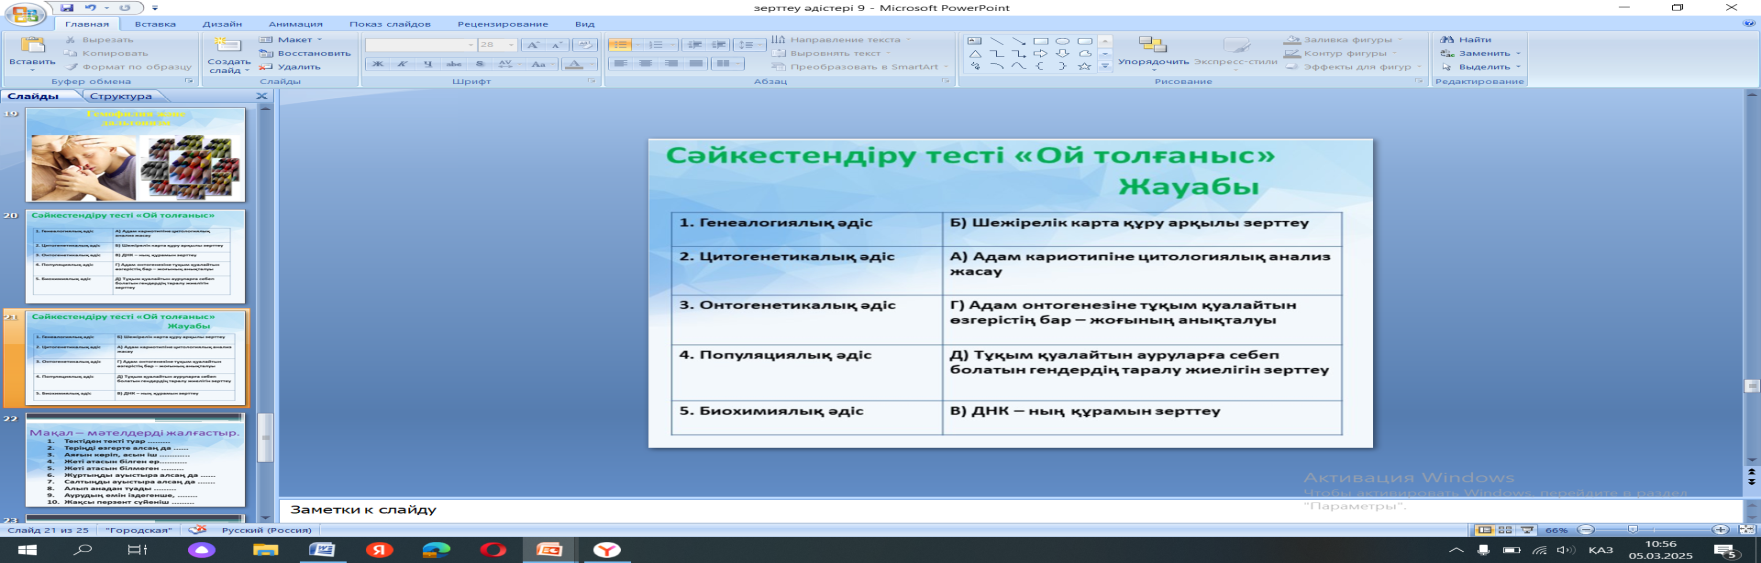1761x563 pixels.
Task: Select the star shape in the shapes gallery
Action: (x=1084, y=67)
